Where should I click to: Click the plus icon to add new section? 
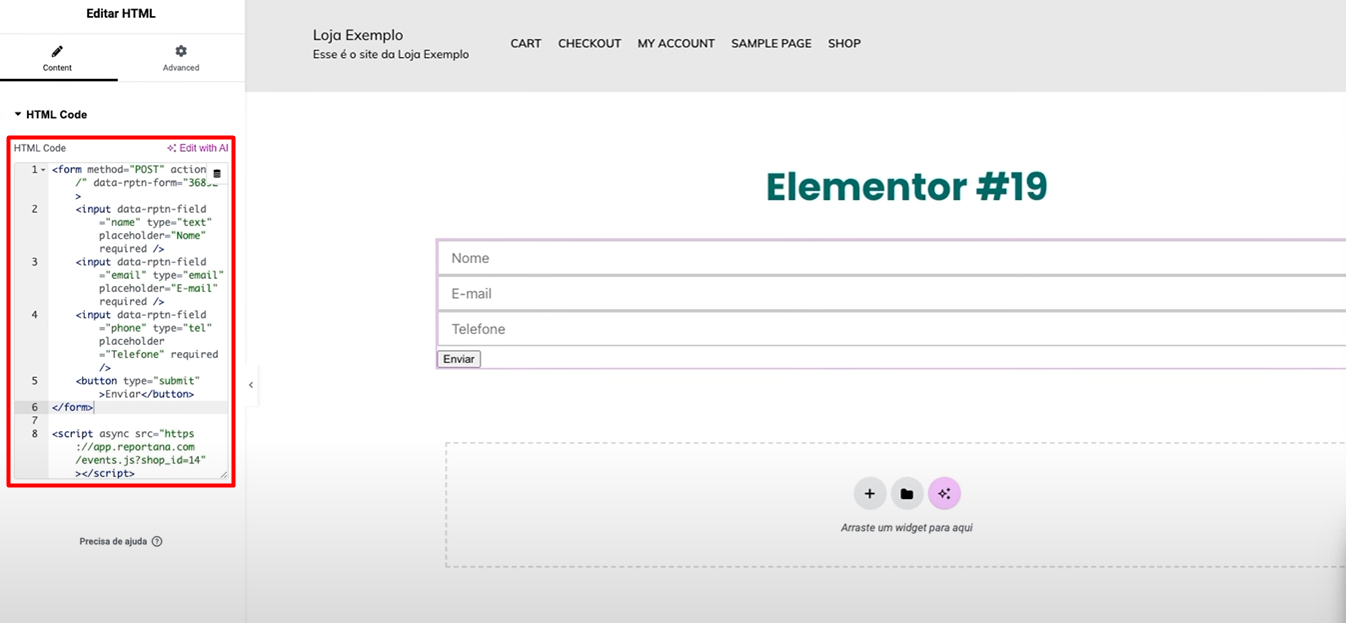point(869,494)
